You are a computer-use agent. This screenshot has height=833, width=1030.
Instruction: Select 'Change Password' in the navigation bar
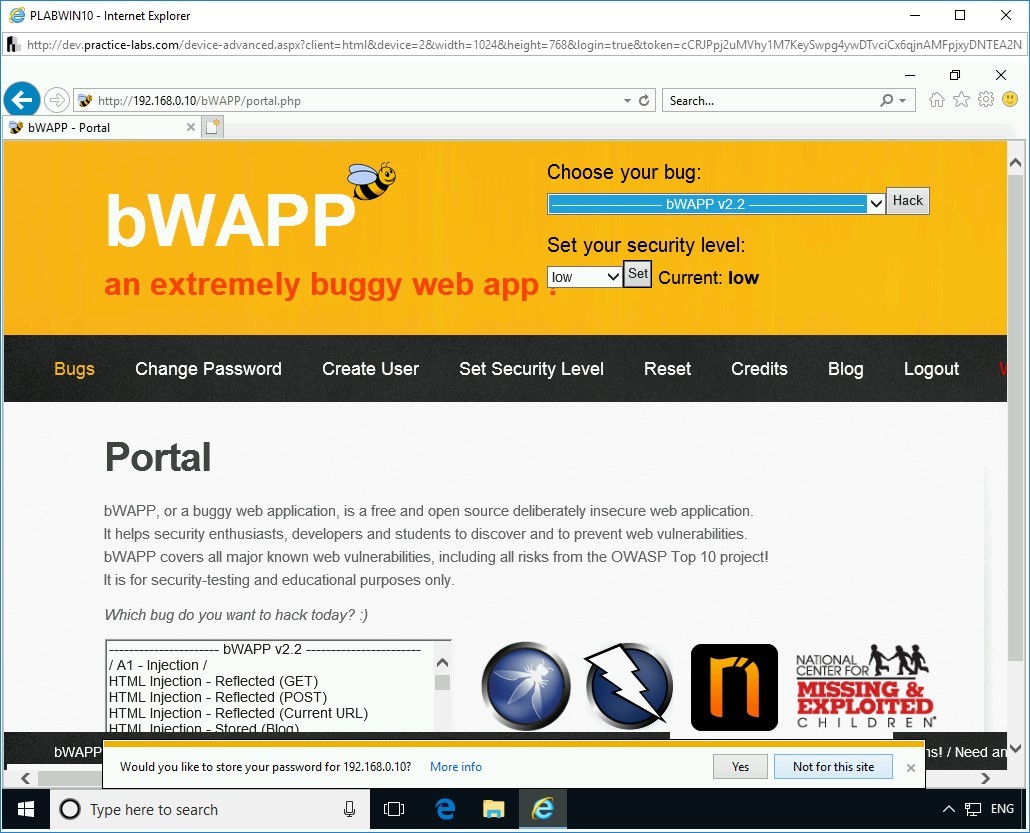pos(208,369)
